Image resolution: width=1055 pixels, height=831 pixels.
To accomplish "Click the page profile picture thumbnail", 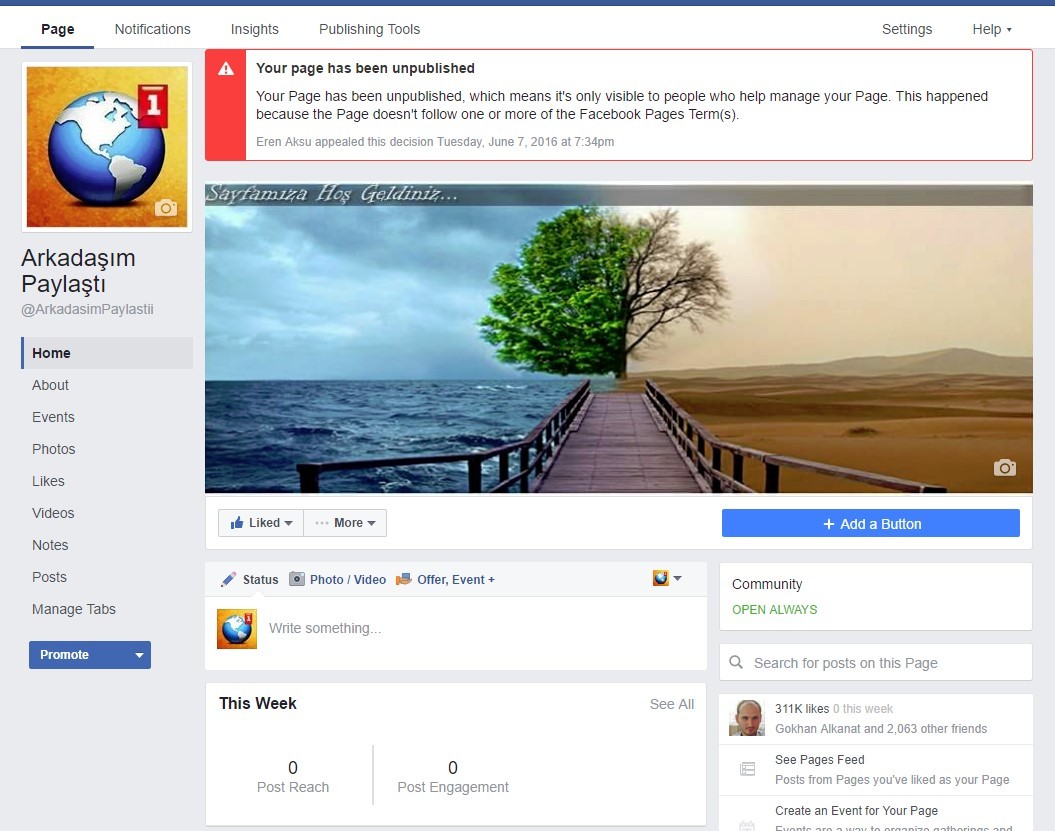I will pyautogui.click(x=107, y=147).
